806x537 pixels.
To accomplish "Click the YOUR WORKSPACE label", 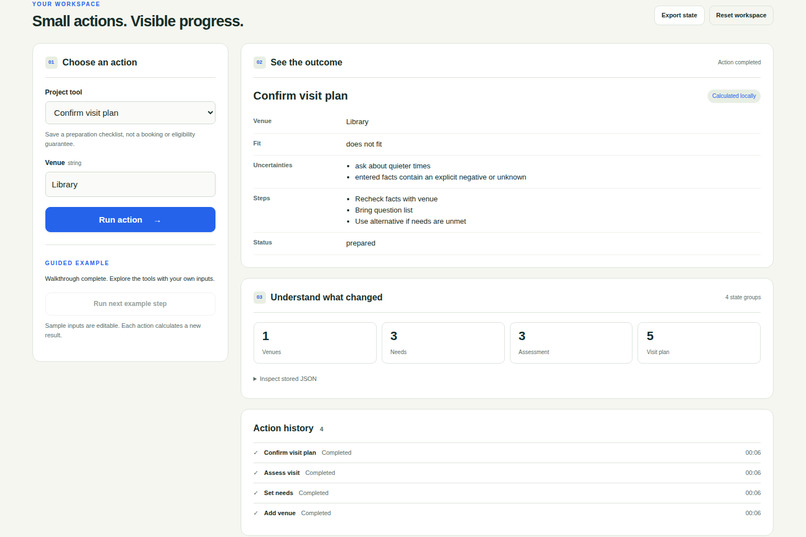I will point(66,4).
